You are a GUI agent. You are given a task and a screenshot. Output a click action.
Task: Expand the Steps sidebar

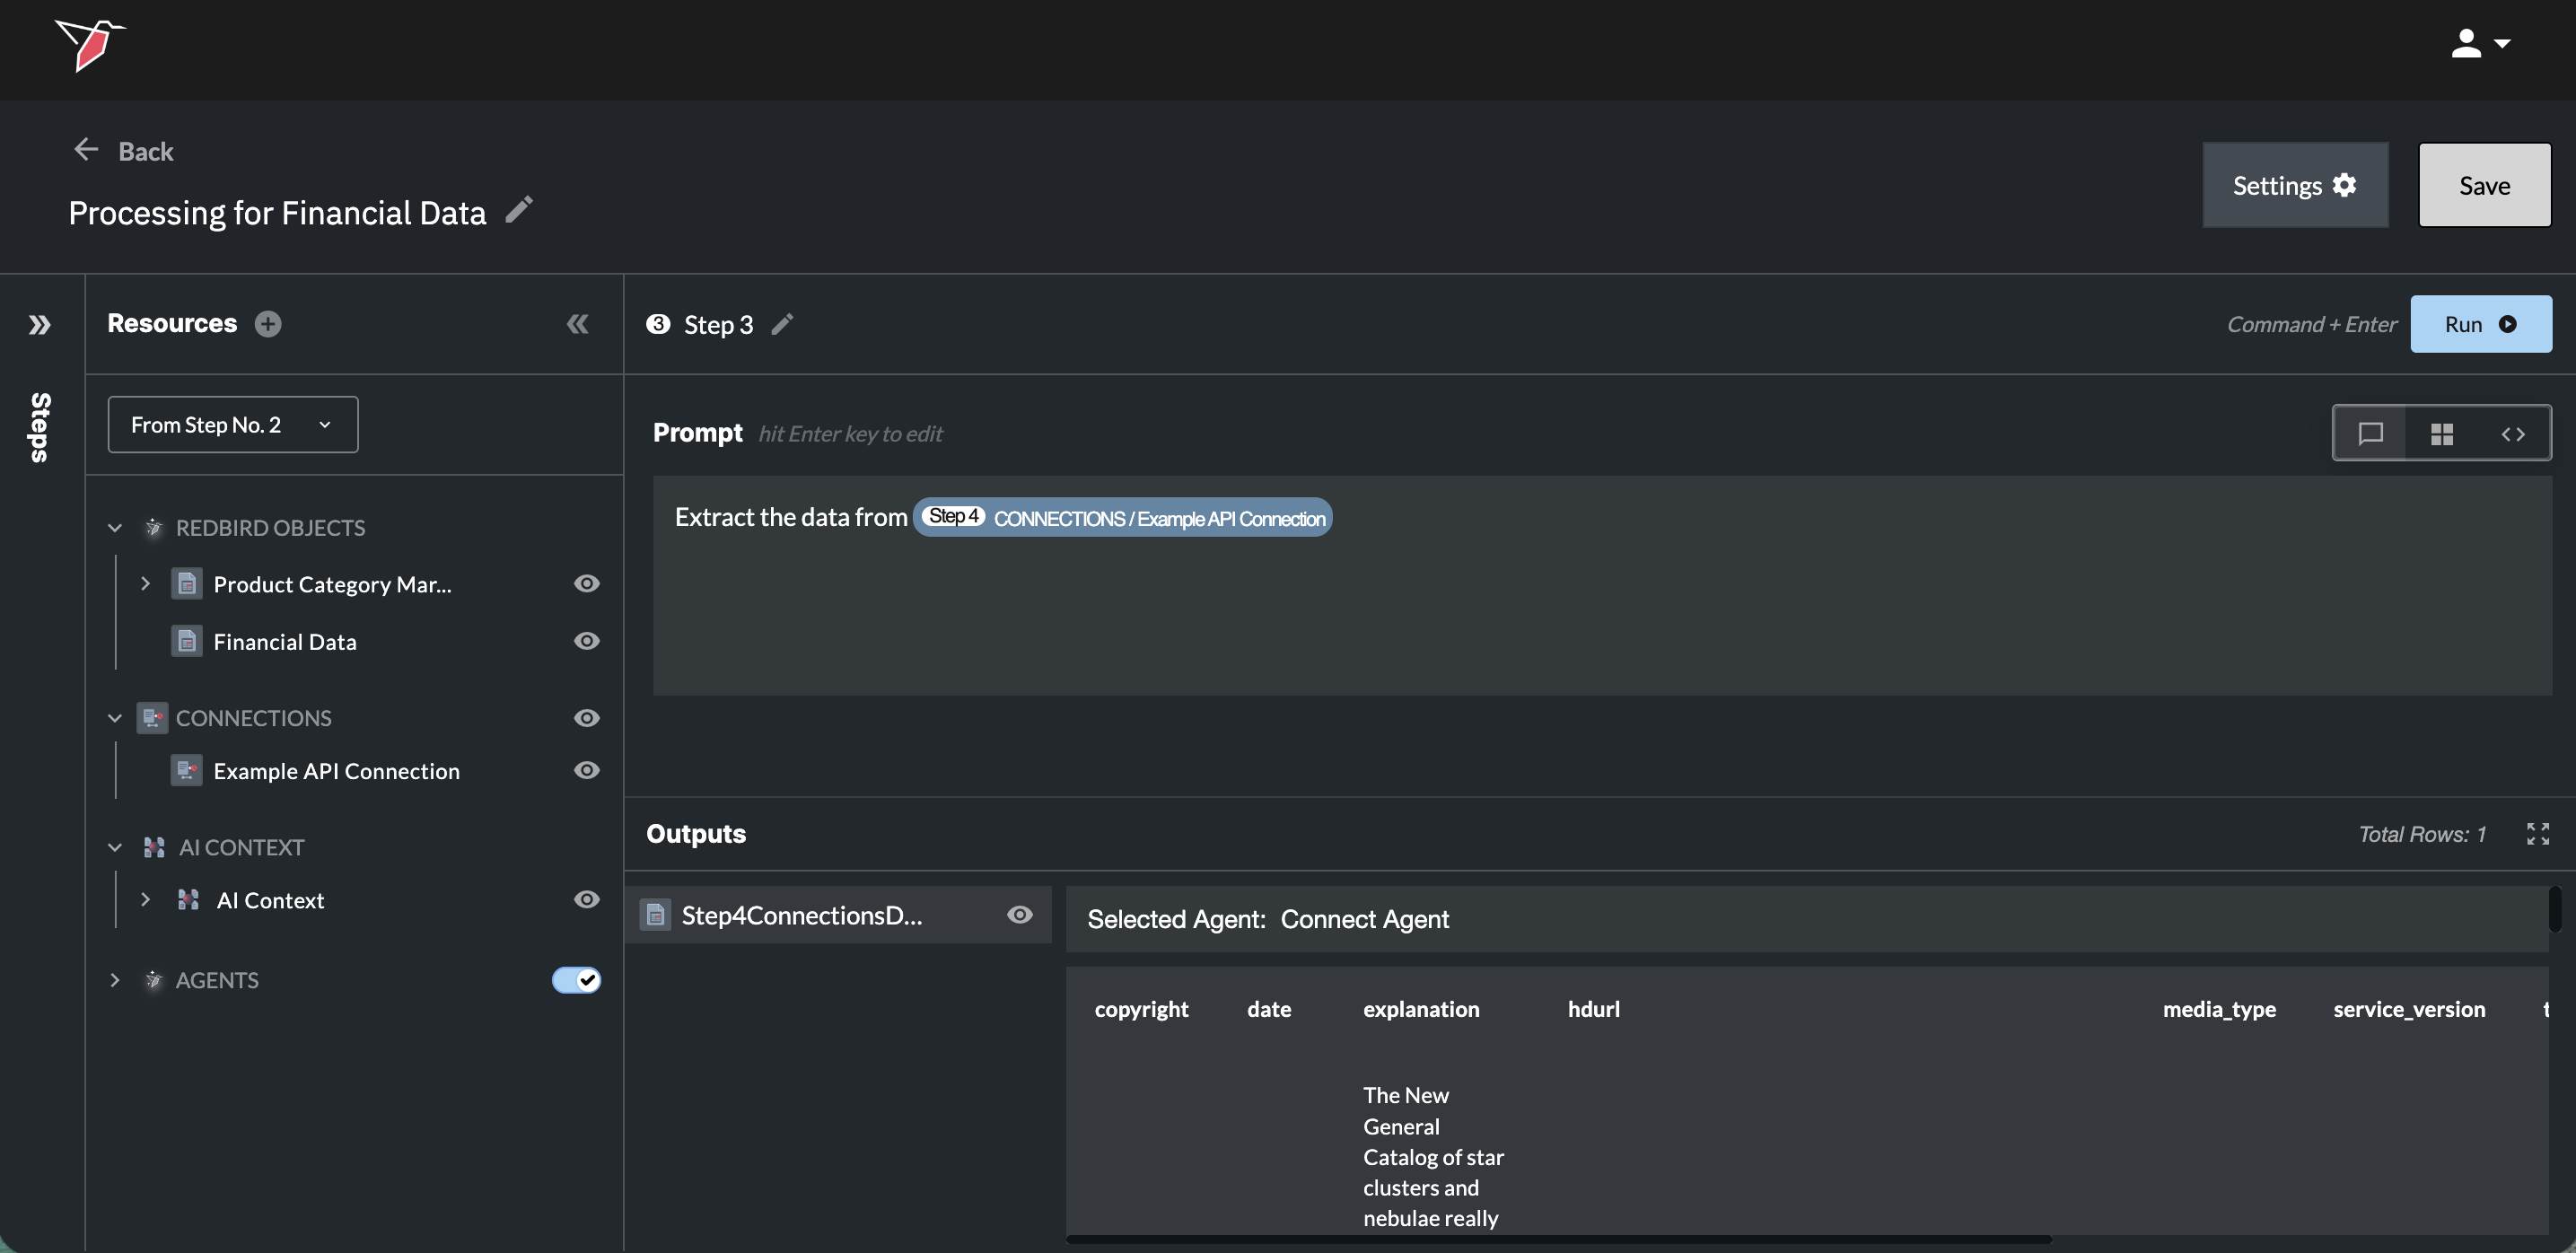40,325
